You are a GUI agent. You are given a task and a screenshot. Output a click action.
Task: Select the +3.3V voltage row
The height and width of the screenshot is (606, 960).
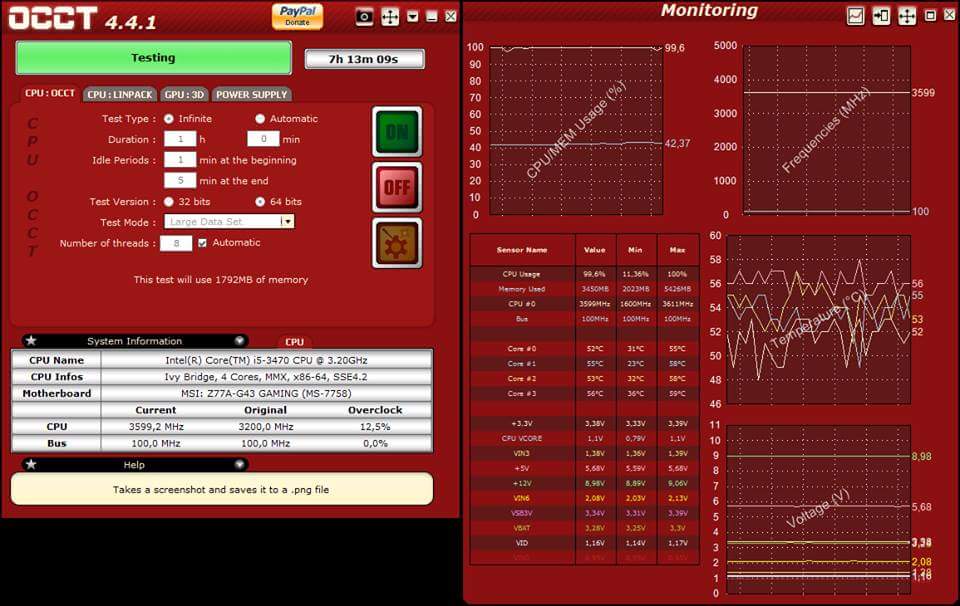pos(585,423)
